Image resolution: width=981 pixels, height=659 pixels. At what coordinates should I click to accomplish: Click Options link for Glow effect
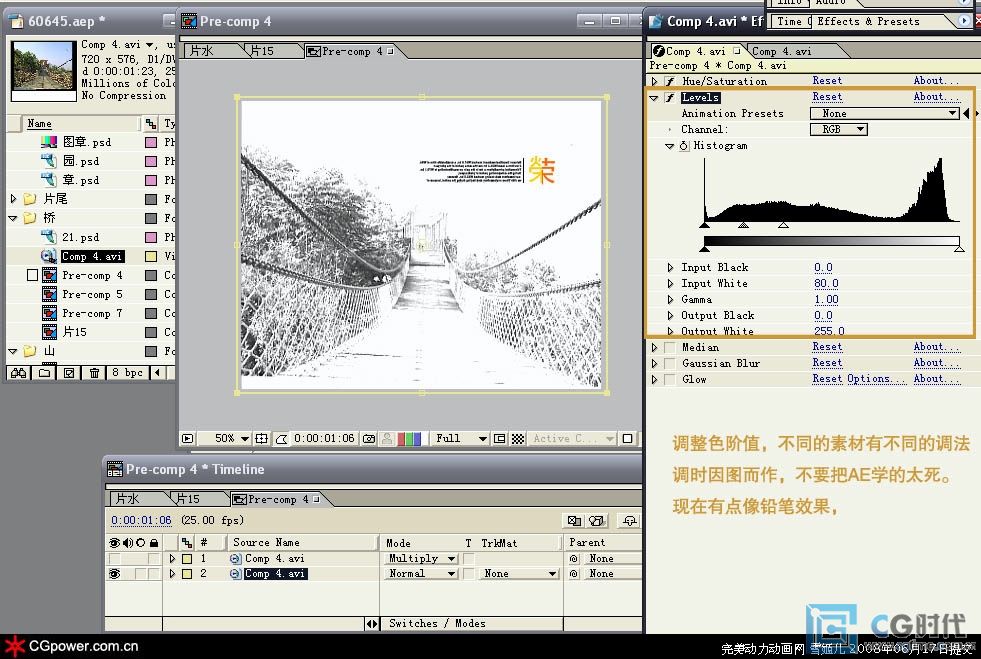coord(868,379)
